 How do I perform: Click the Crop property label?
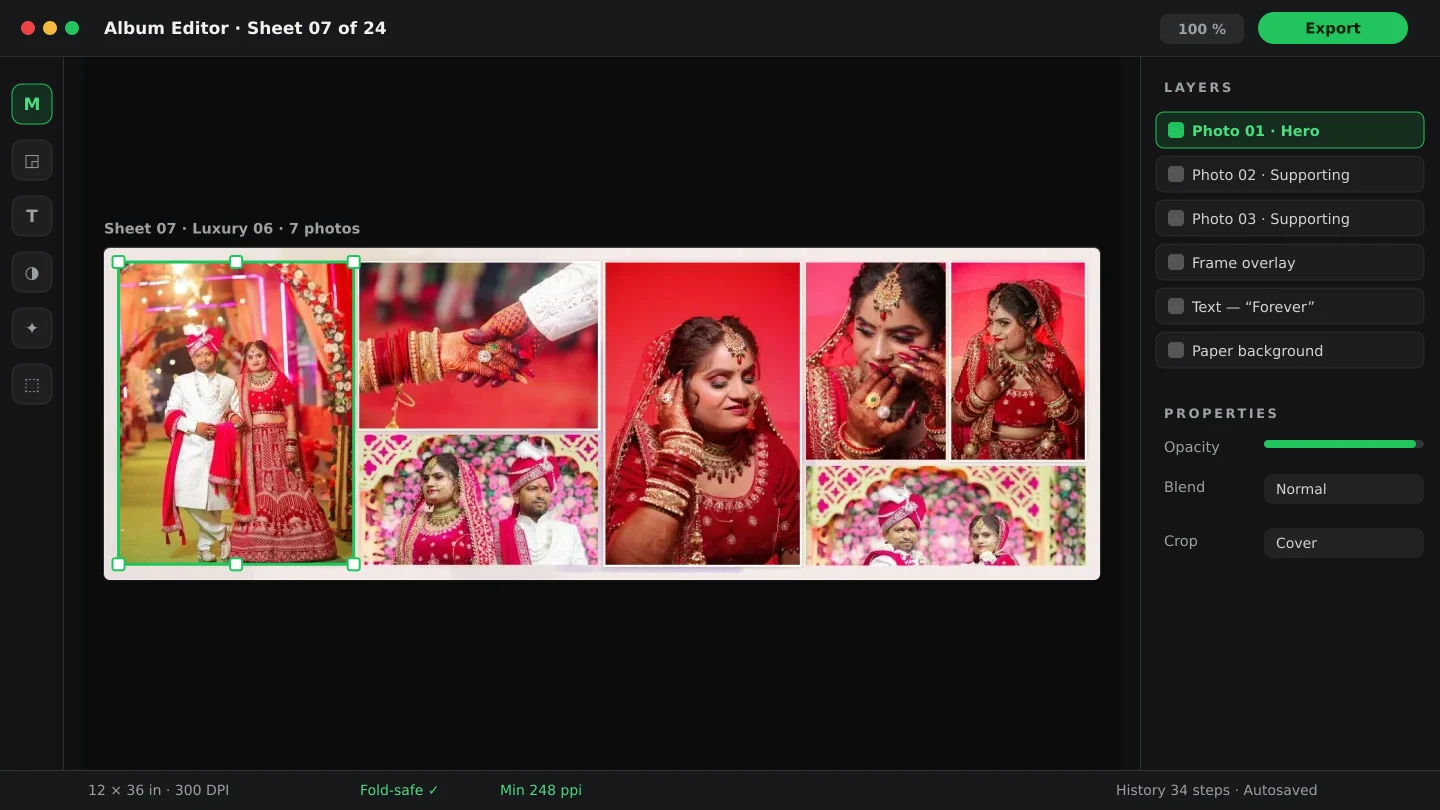click(x=1180, y=541)
